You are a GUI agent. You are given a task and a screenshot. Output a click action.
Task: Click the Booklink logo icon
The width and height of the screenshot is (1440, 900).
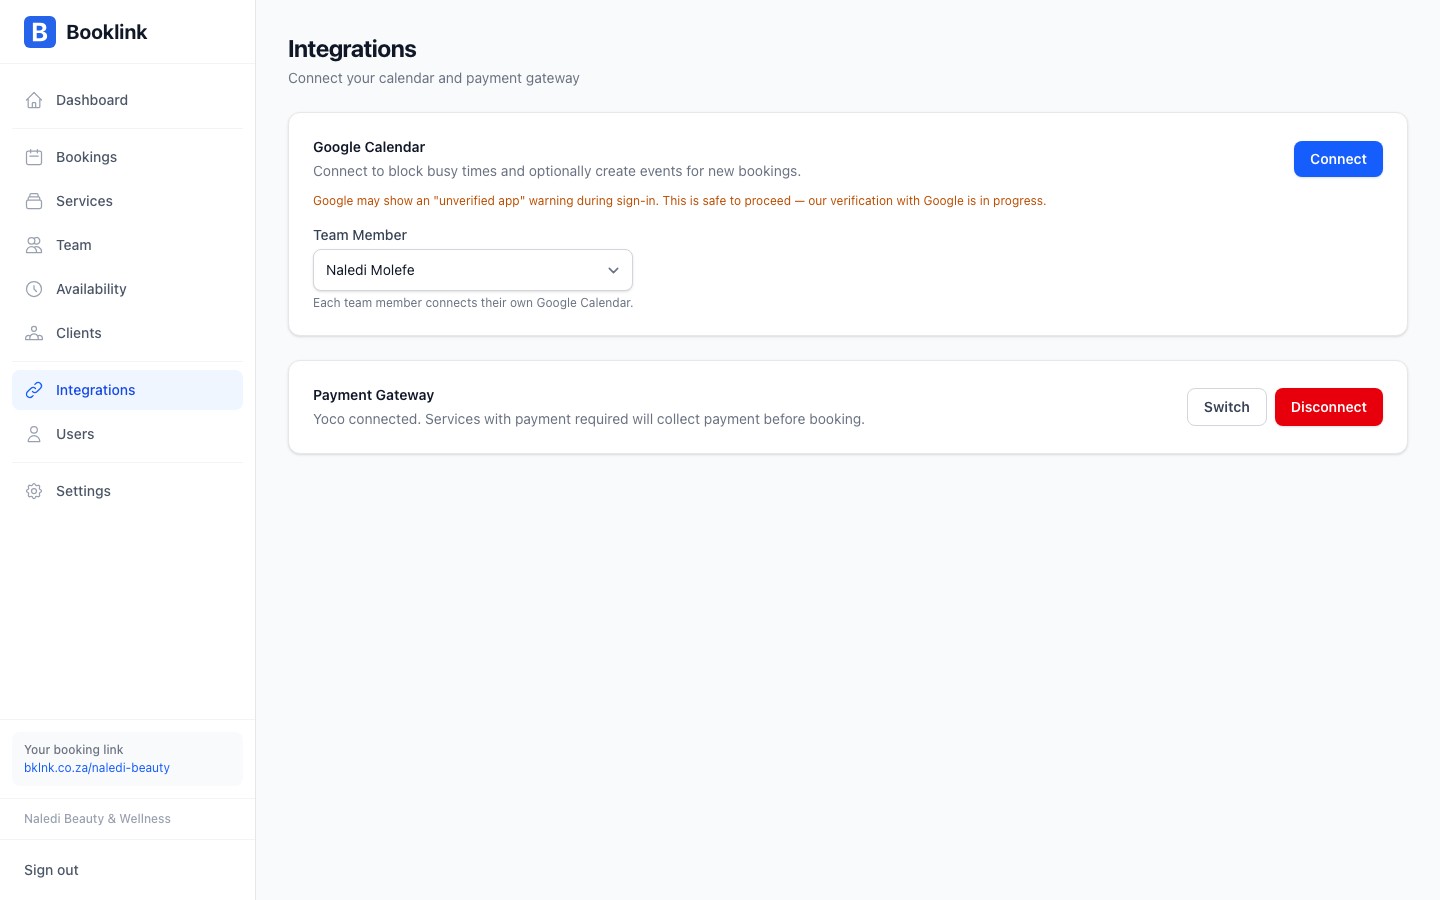coord(39,32)
